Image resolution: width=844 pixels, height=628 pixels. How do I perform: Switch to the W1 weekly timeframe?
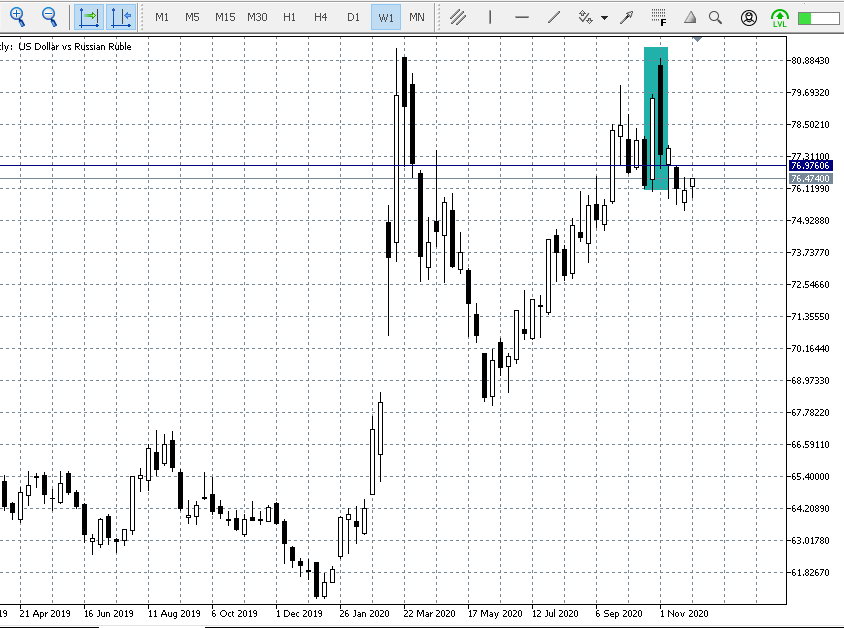(385, 17)
